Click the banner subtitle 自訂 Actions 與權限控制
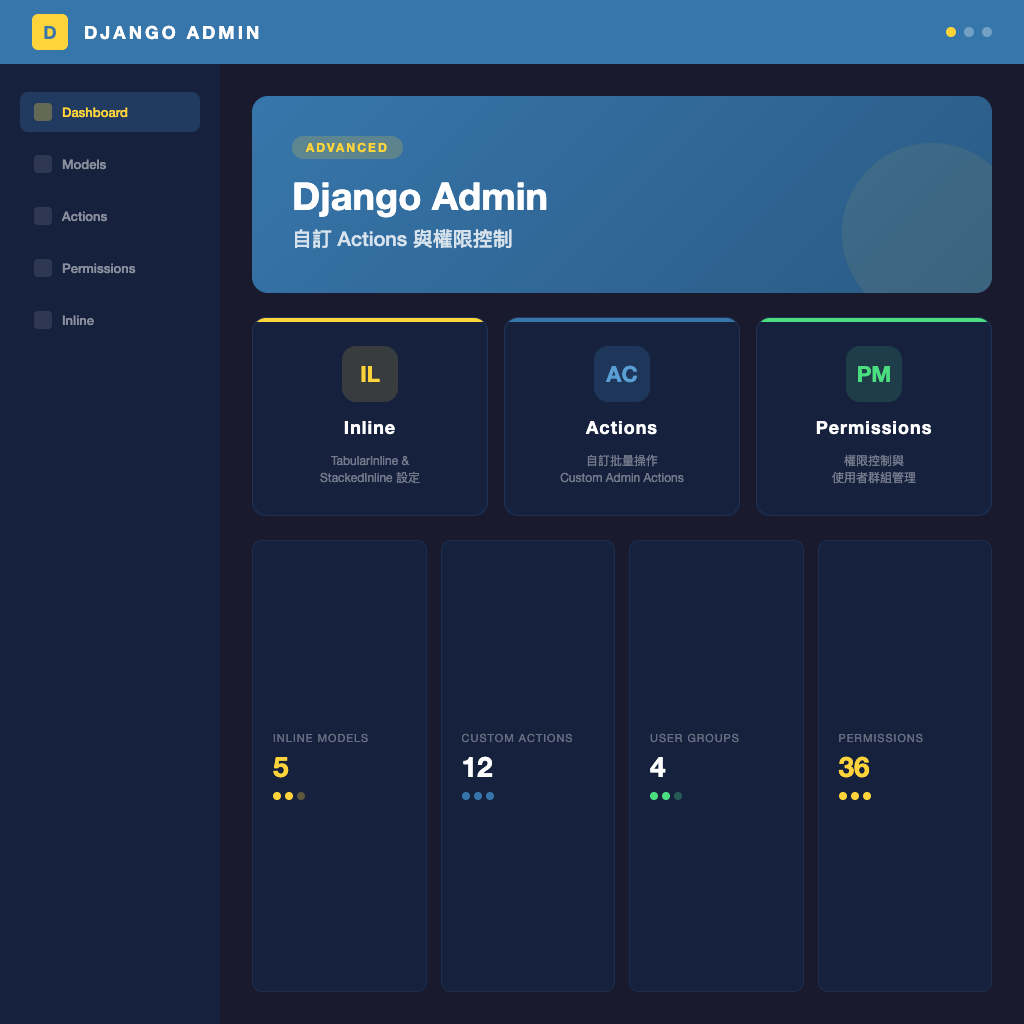 click(x=402, y=239)
